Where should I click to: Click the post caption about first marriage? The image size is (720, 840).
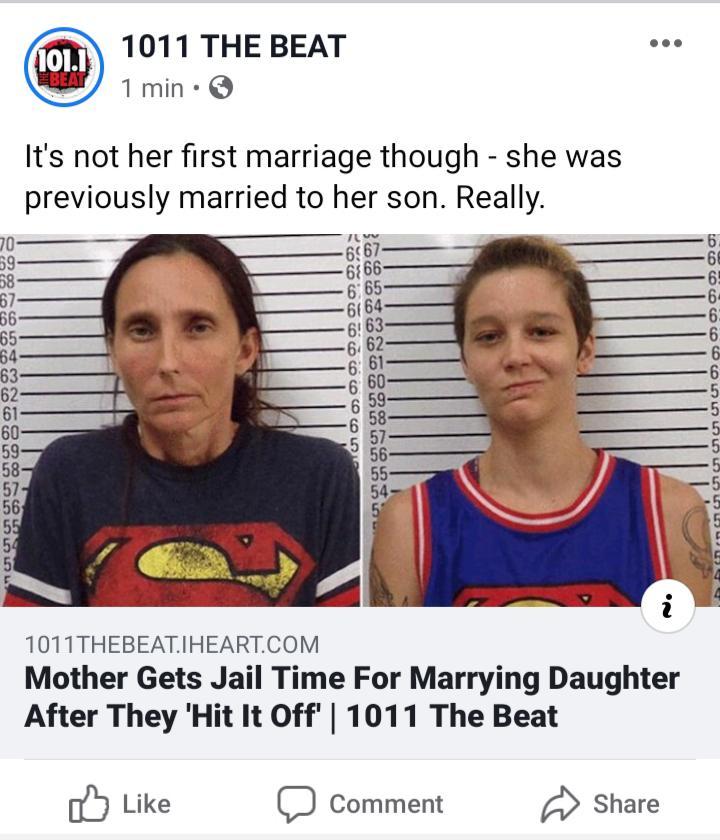(323, 177)
